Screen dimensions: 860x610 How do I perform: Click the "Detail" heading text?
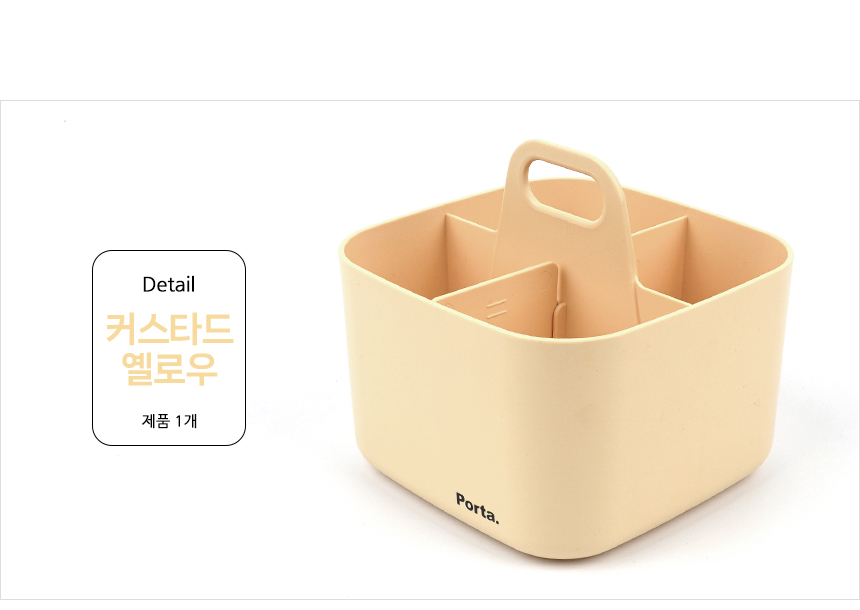[x=168, y=285]
